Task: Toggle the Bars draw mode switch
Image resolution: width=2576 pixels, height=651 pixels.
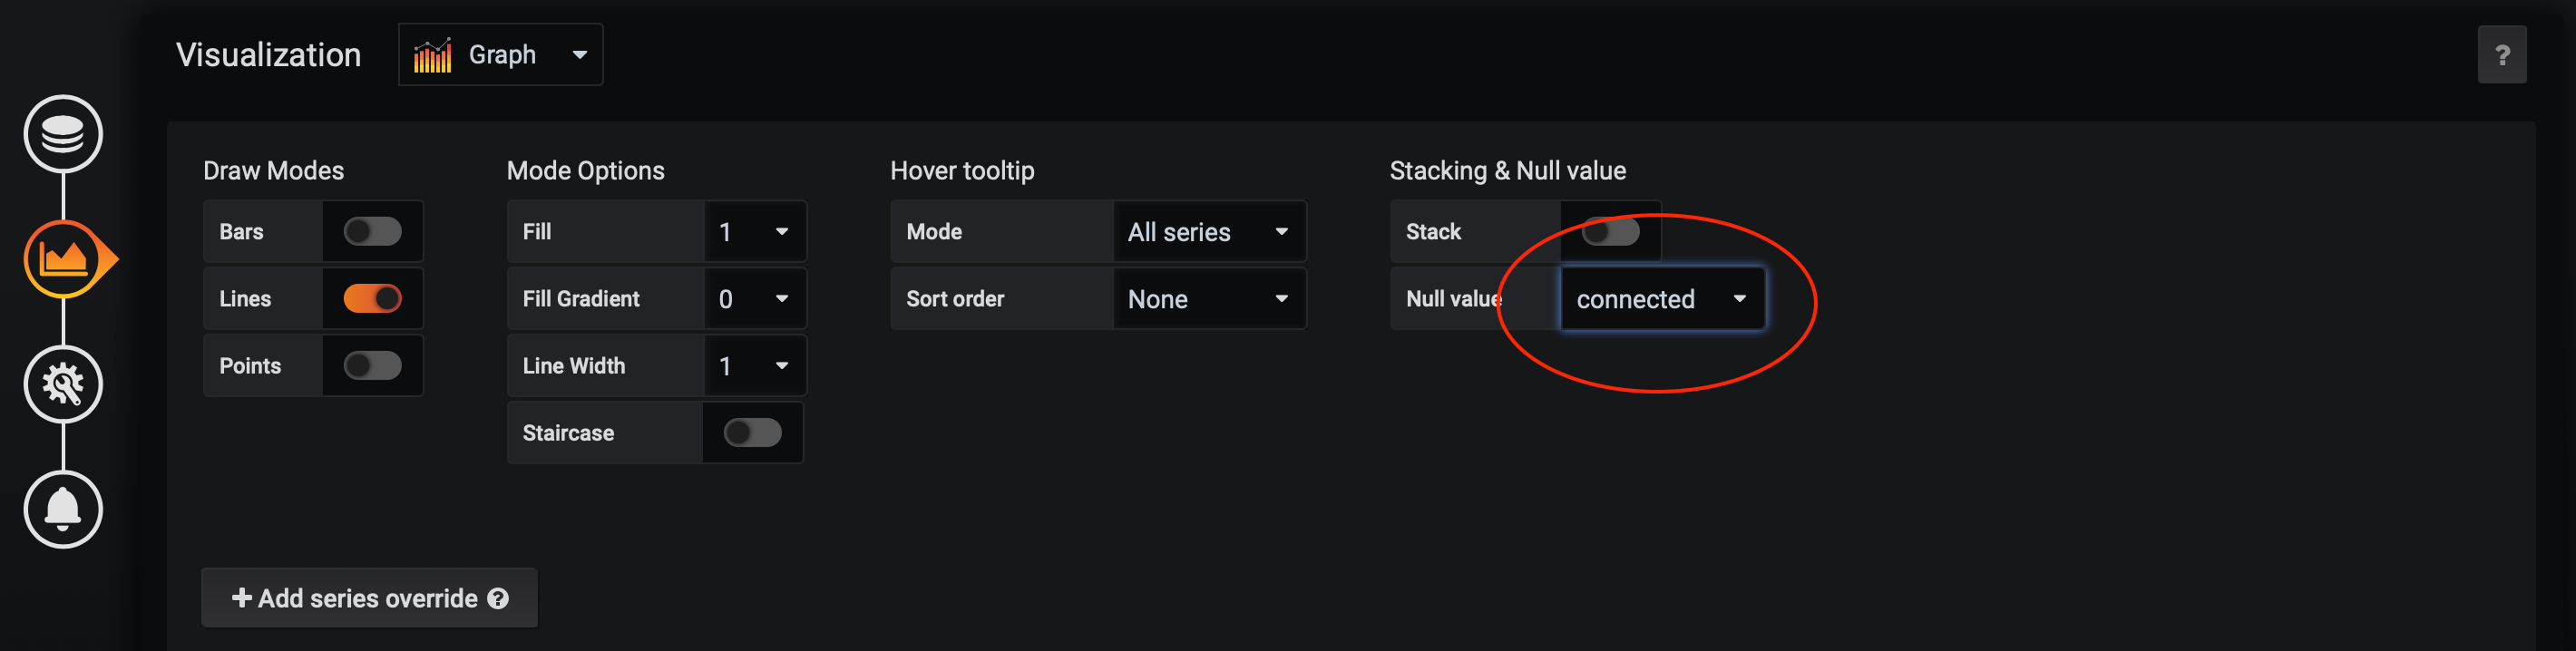Action: click(372, 232)
